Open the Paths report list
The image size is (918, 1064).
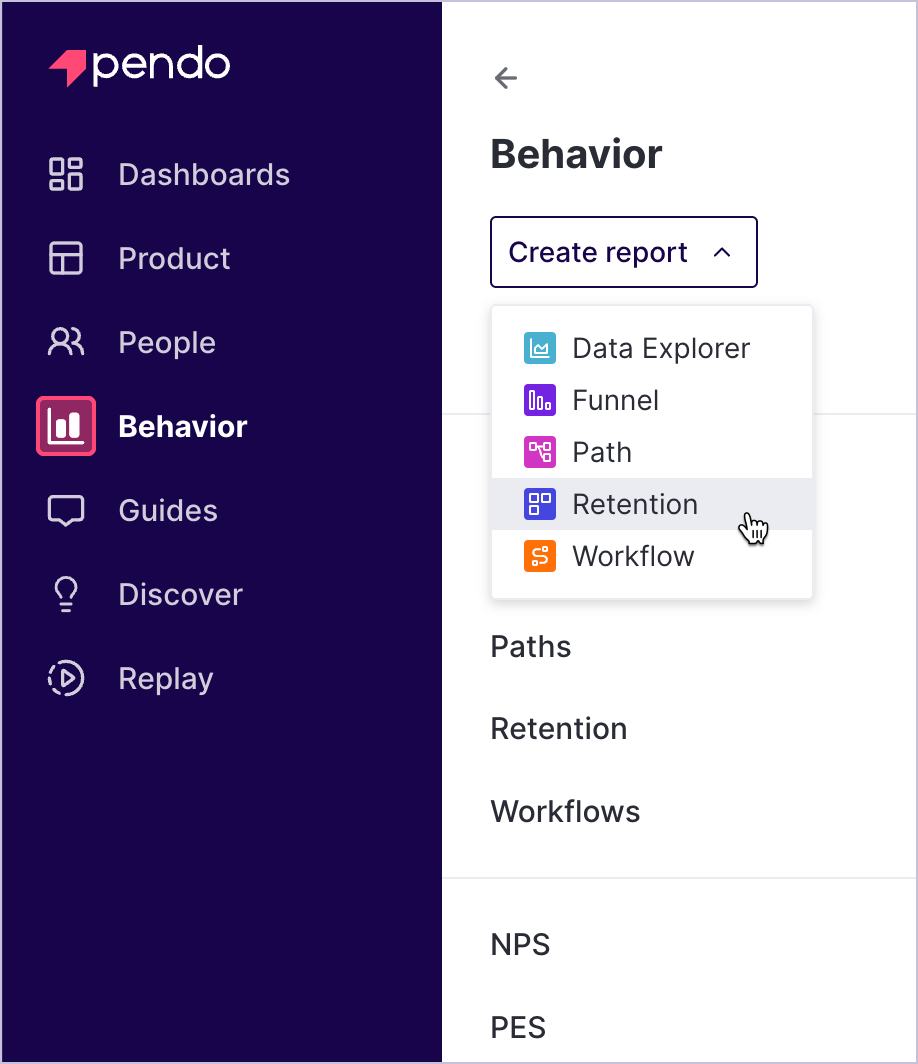(x=531, y=647)
